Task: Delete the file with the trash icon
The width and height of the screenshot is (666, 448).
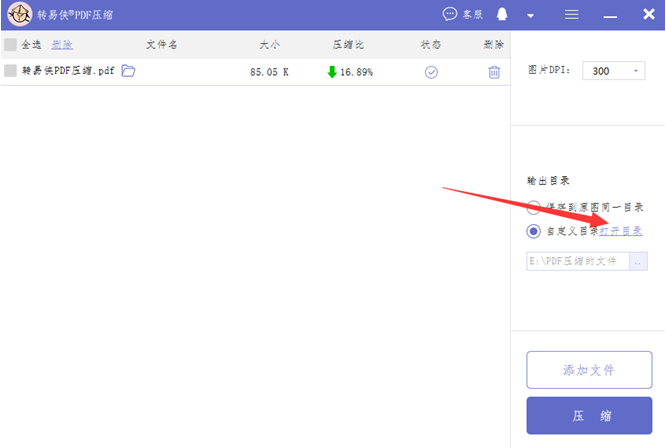Action: pyautogui.click(x=494, y=72)
